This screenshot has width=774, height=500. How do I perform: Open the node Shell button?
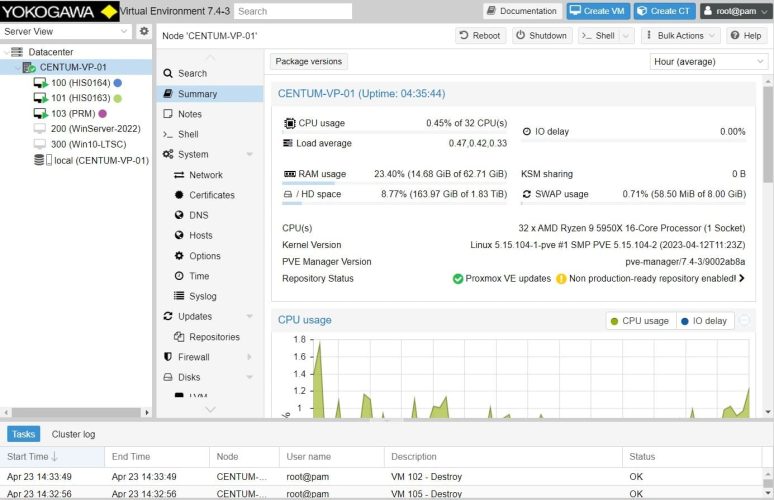598,36
